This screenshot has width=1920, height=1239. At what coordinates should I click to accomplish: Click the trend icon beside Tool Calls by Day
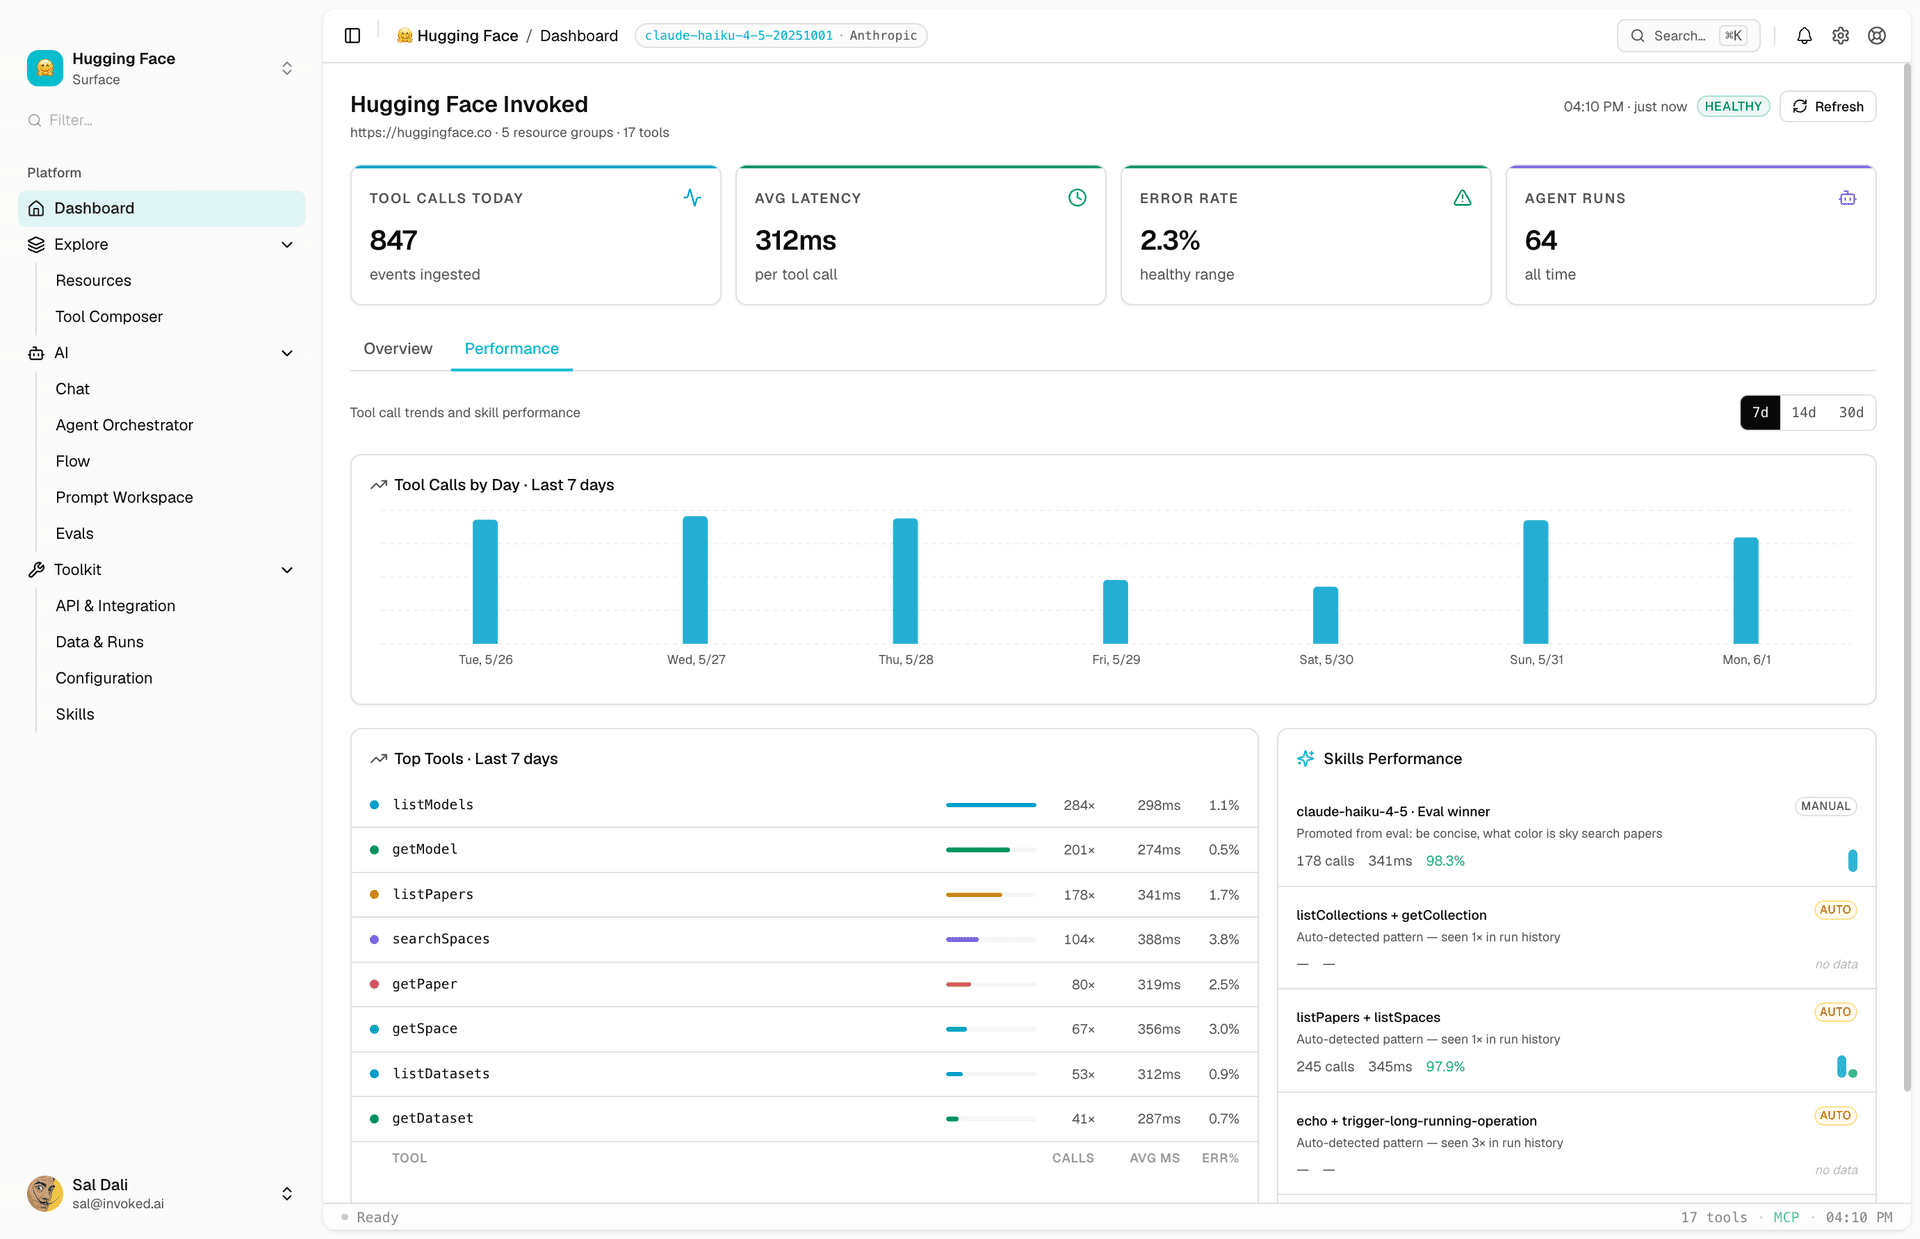[x=378, y=485]
